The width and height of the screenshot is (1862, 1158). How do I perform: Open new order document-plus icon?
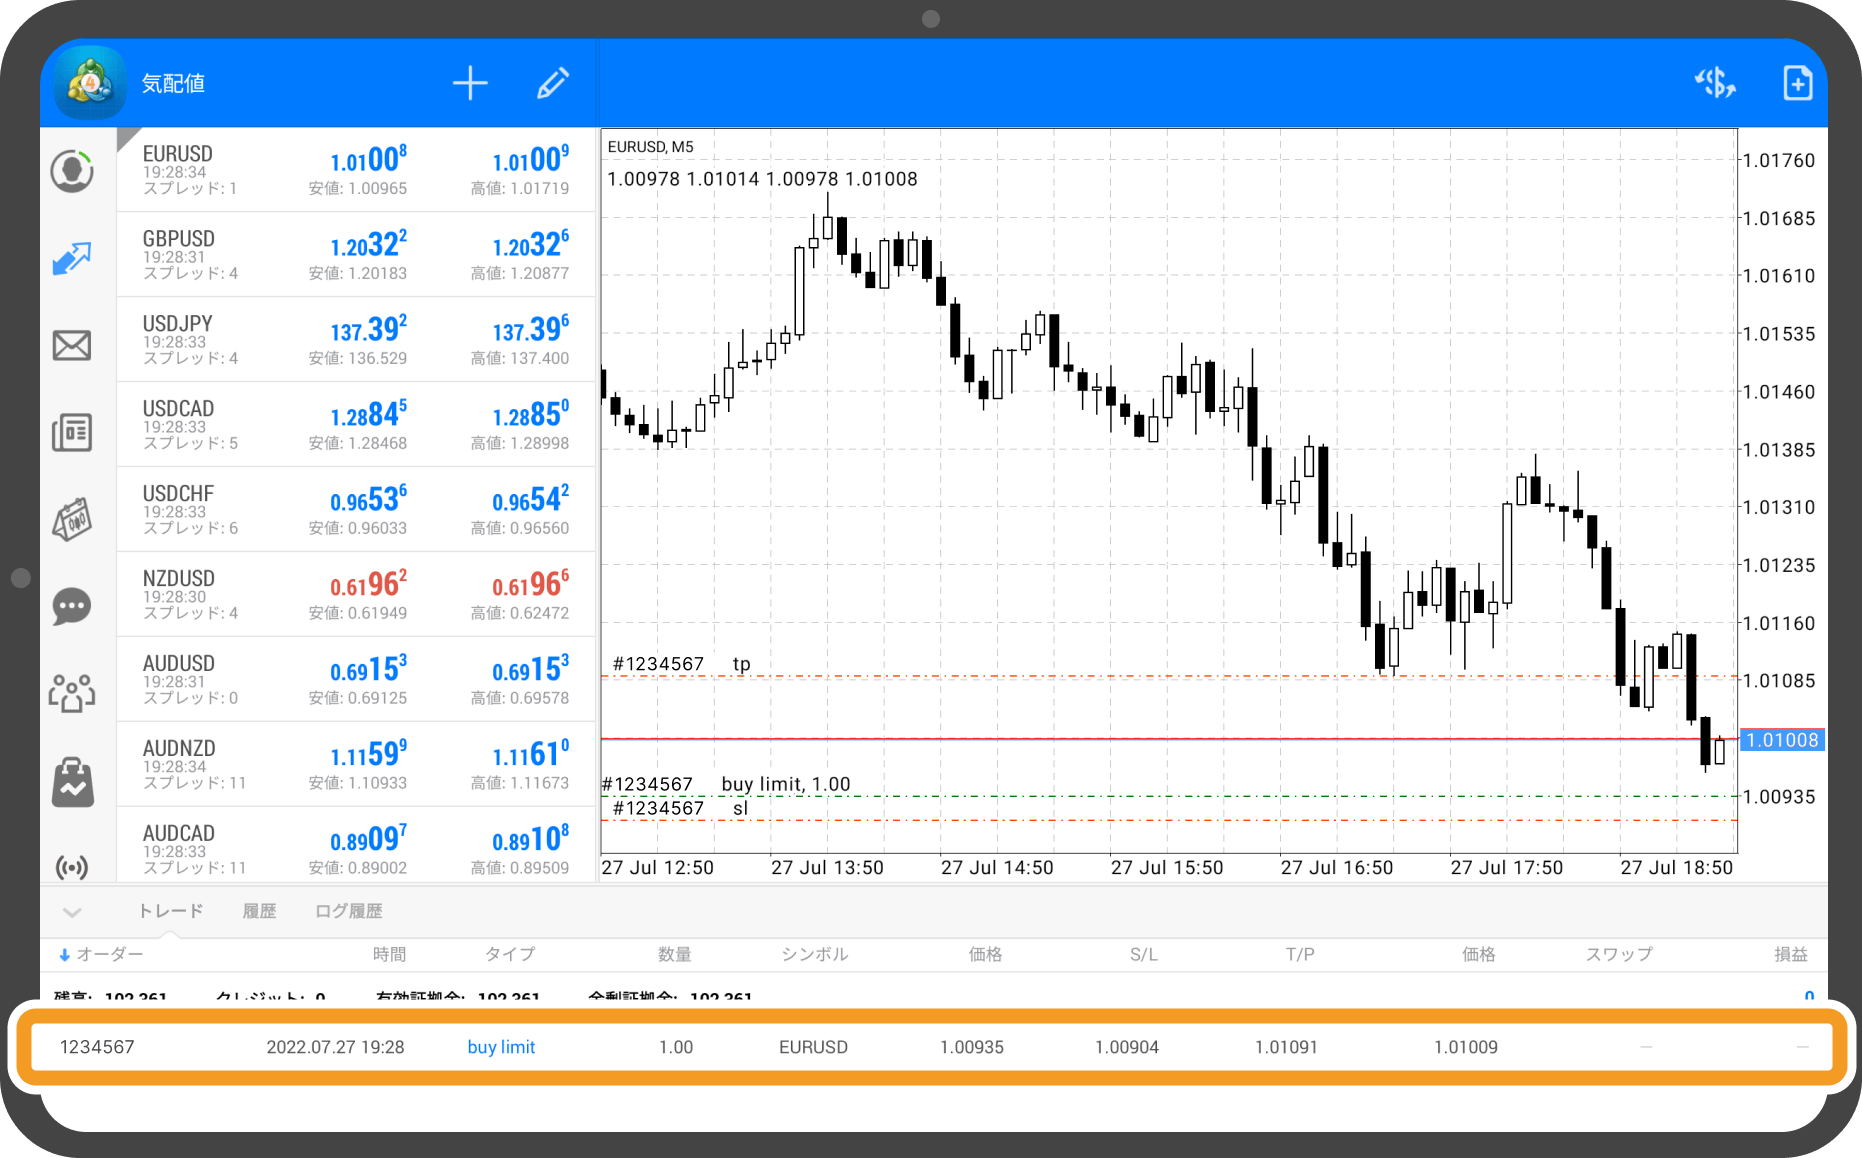[1797, 83]
